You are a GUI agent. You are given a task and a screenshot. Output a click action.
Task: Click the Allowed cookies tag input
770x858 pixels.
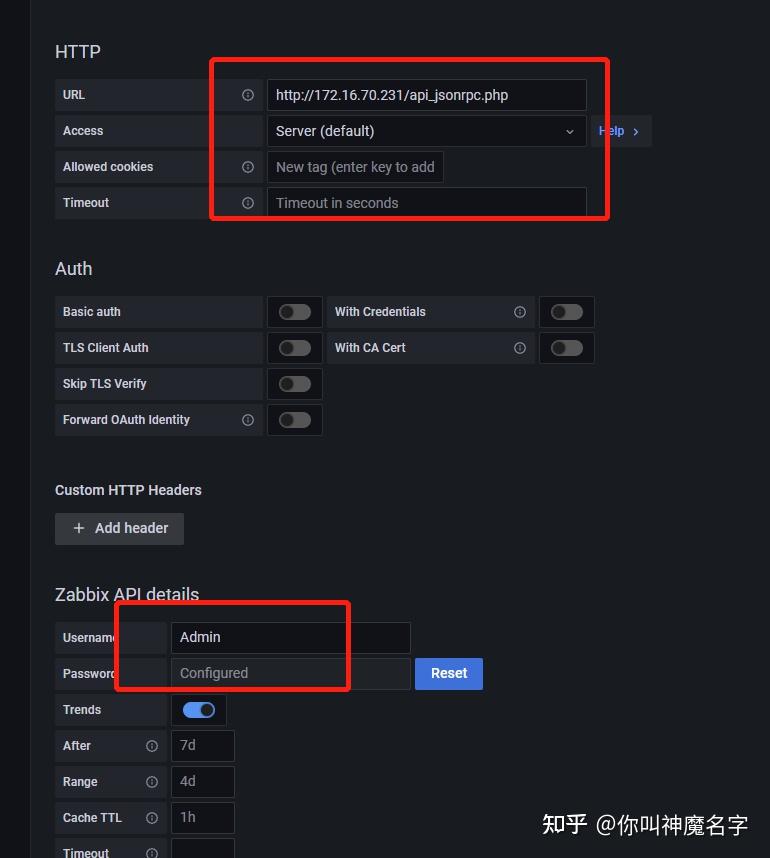(355, 167)
